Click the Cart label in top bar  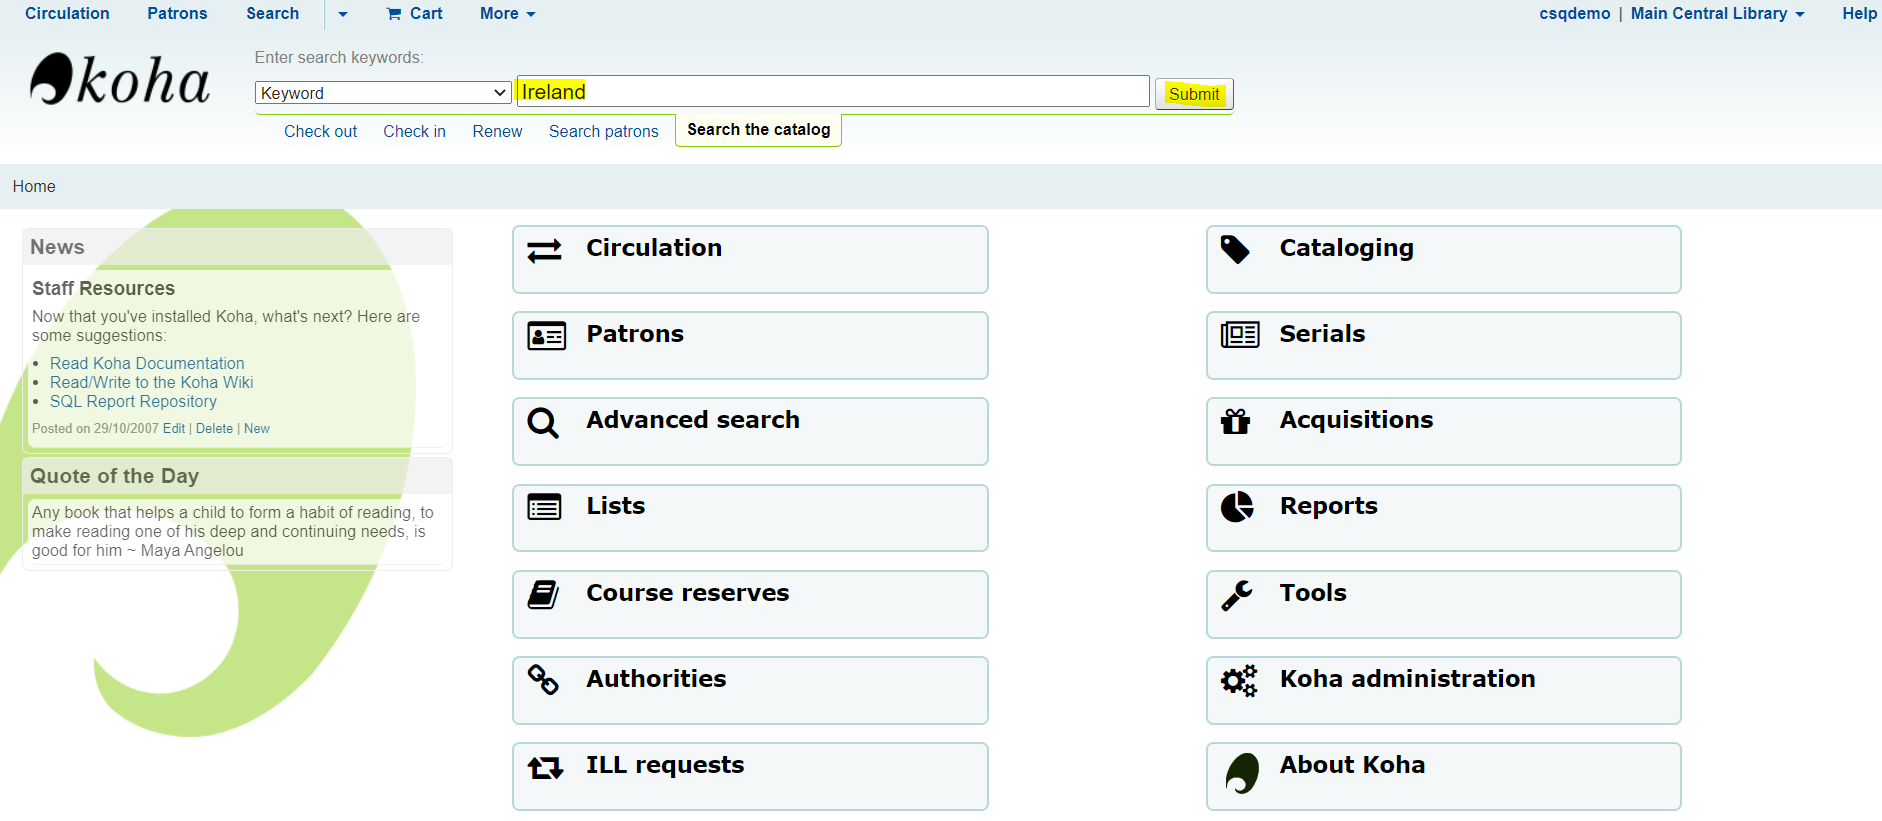(426, 14)
